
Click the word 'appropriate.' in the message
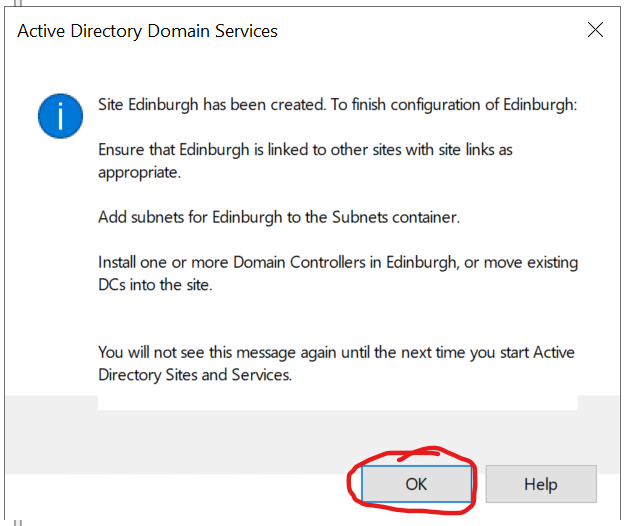(139, 171)
